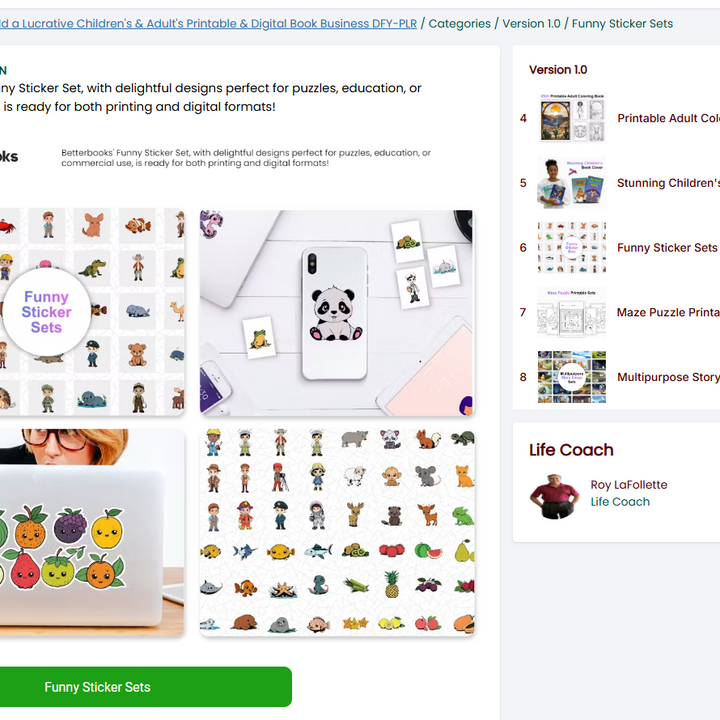Open the Stunning Children's Book Cover thumbnail
This screenshot has width=720, height=720.
[572, 183]
